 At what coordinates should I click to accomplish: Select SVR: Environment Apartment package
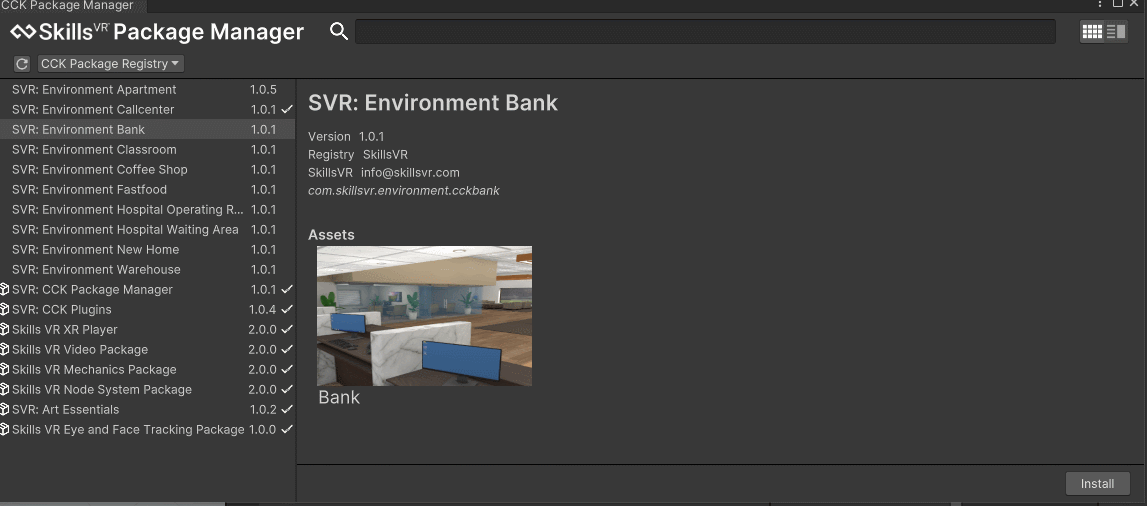pos(147,89)
